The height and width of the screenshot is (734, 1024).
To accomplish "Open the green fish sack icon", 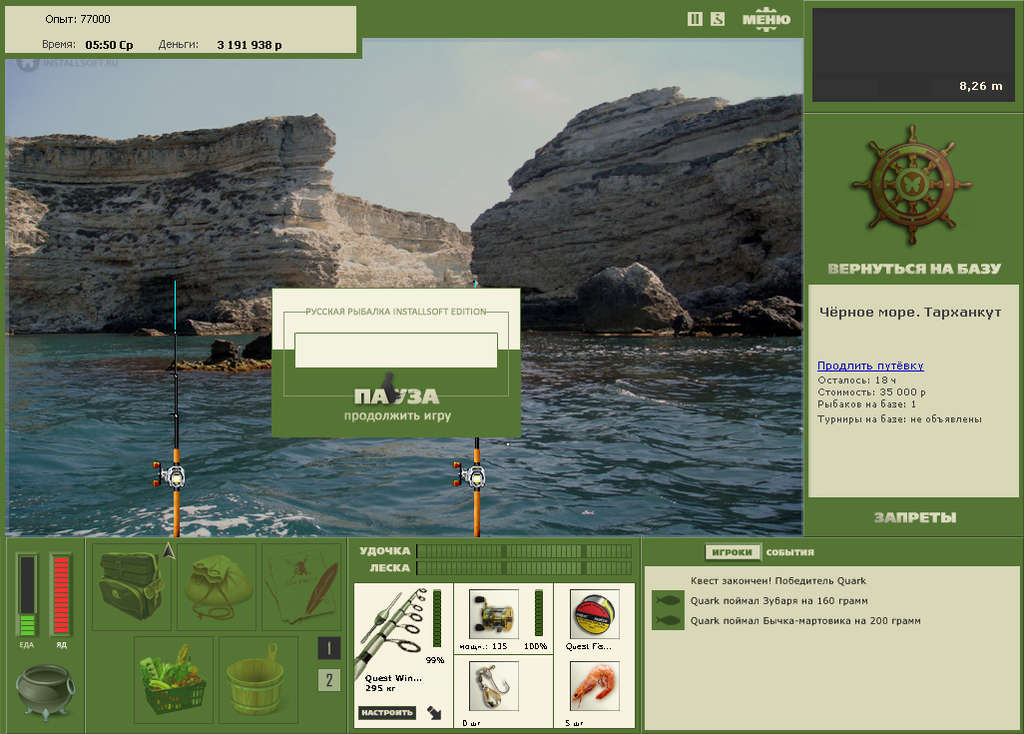I will pyautogui.click(x=217, y=586).
